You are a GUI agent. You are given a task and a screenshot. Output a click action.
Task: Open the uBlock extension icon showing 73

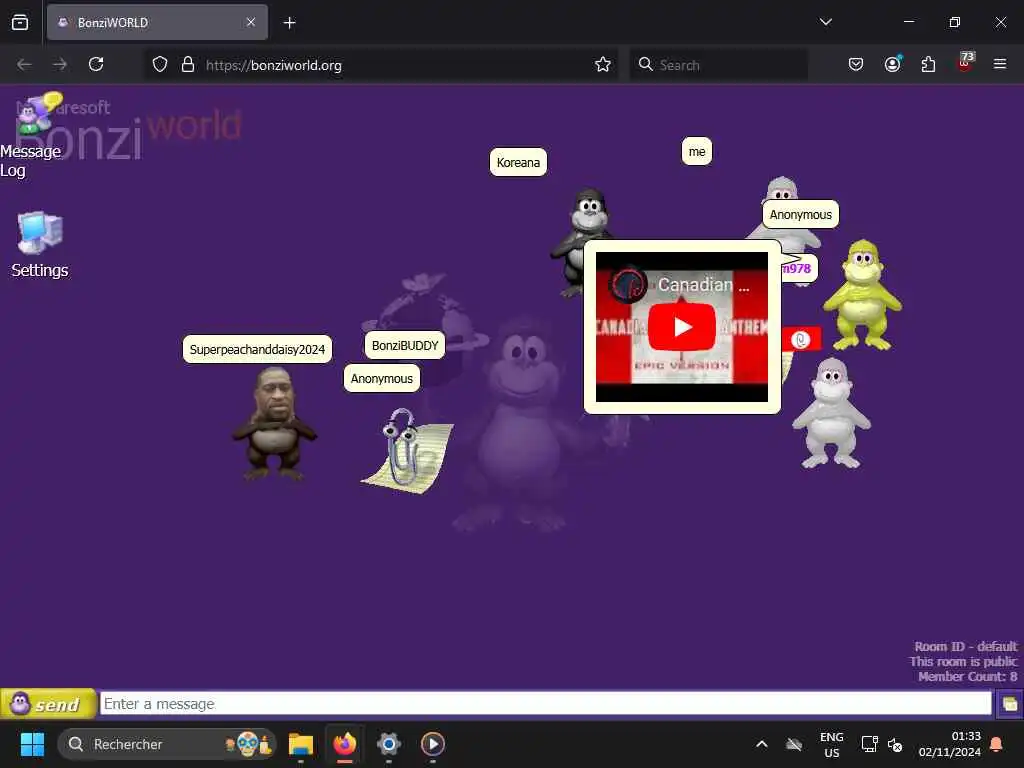(965, 63)
